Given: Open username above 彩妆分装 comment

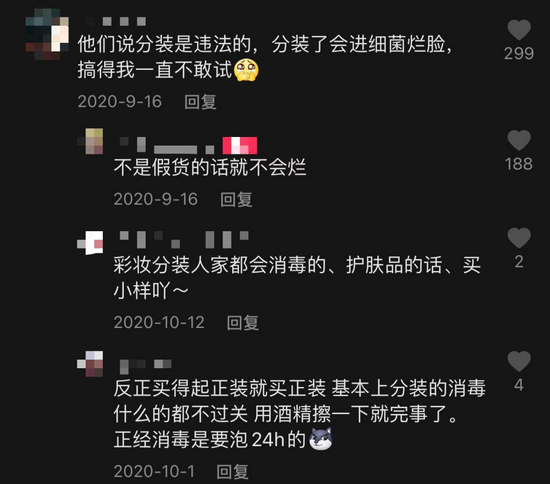Looking at the screenshot, I should (x=184, y=240).
